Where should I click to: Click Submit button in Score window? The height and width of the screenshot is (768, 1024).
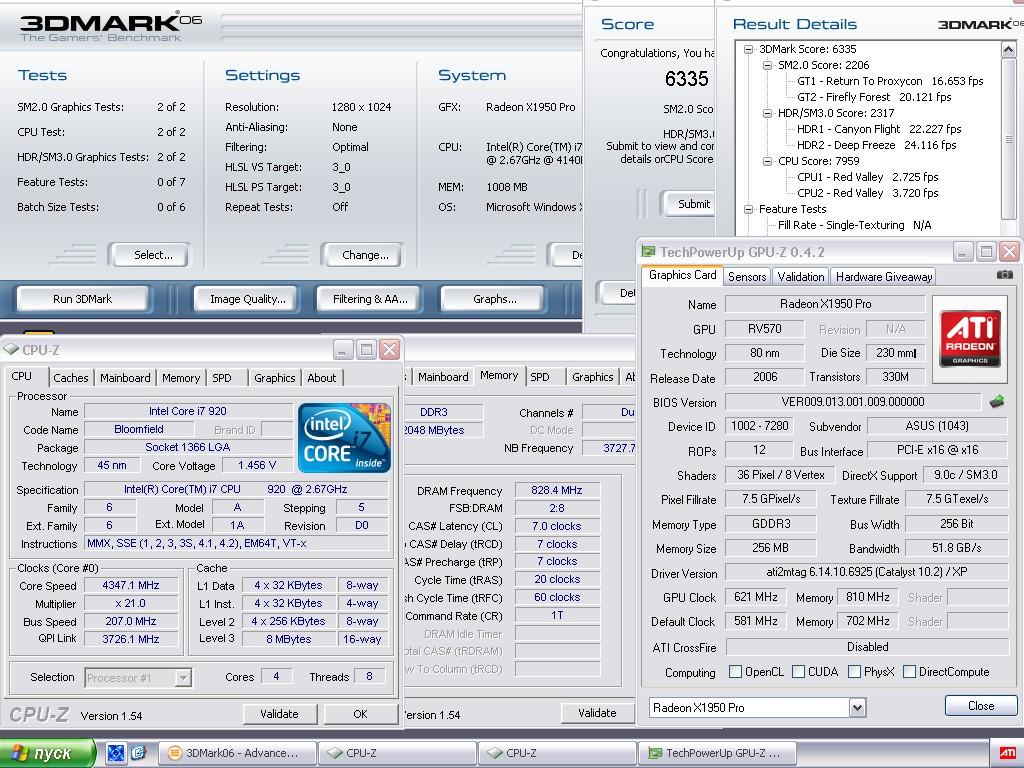point(690,204)
